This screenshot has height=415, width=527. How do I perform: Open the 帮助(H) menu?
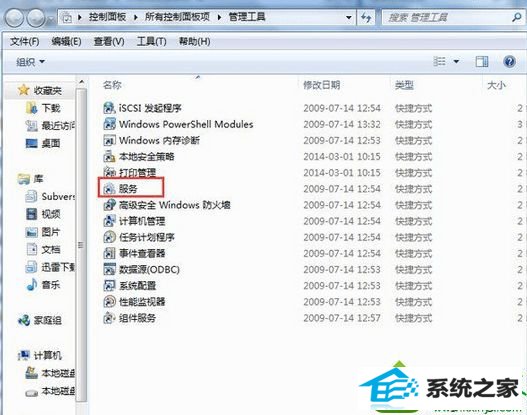tap(195, 41)
